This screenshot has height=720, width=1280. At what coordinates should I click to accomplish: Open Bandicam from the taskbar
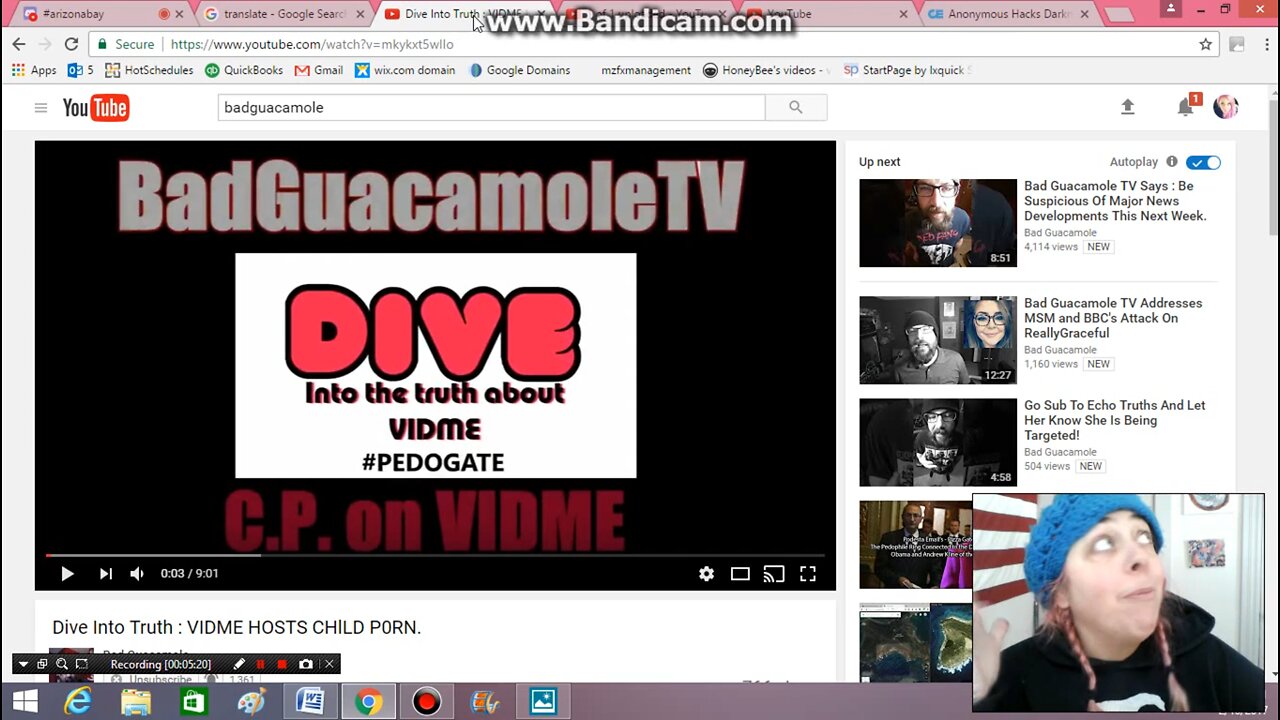427,702
